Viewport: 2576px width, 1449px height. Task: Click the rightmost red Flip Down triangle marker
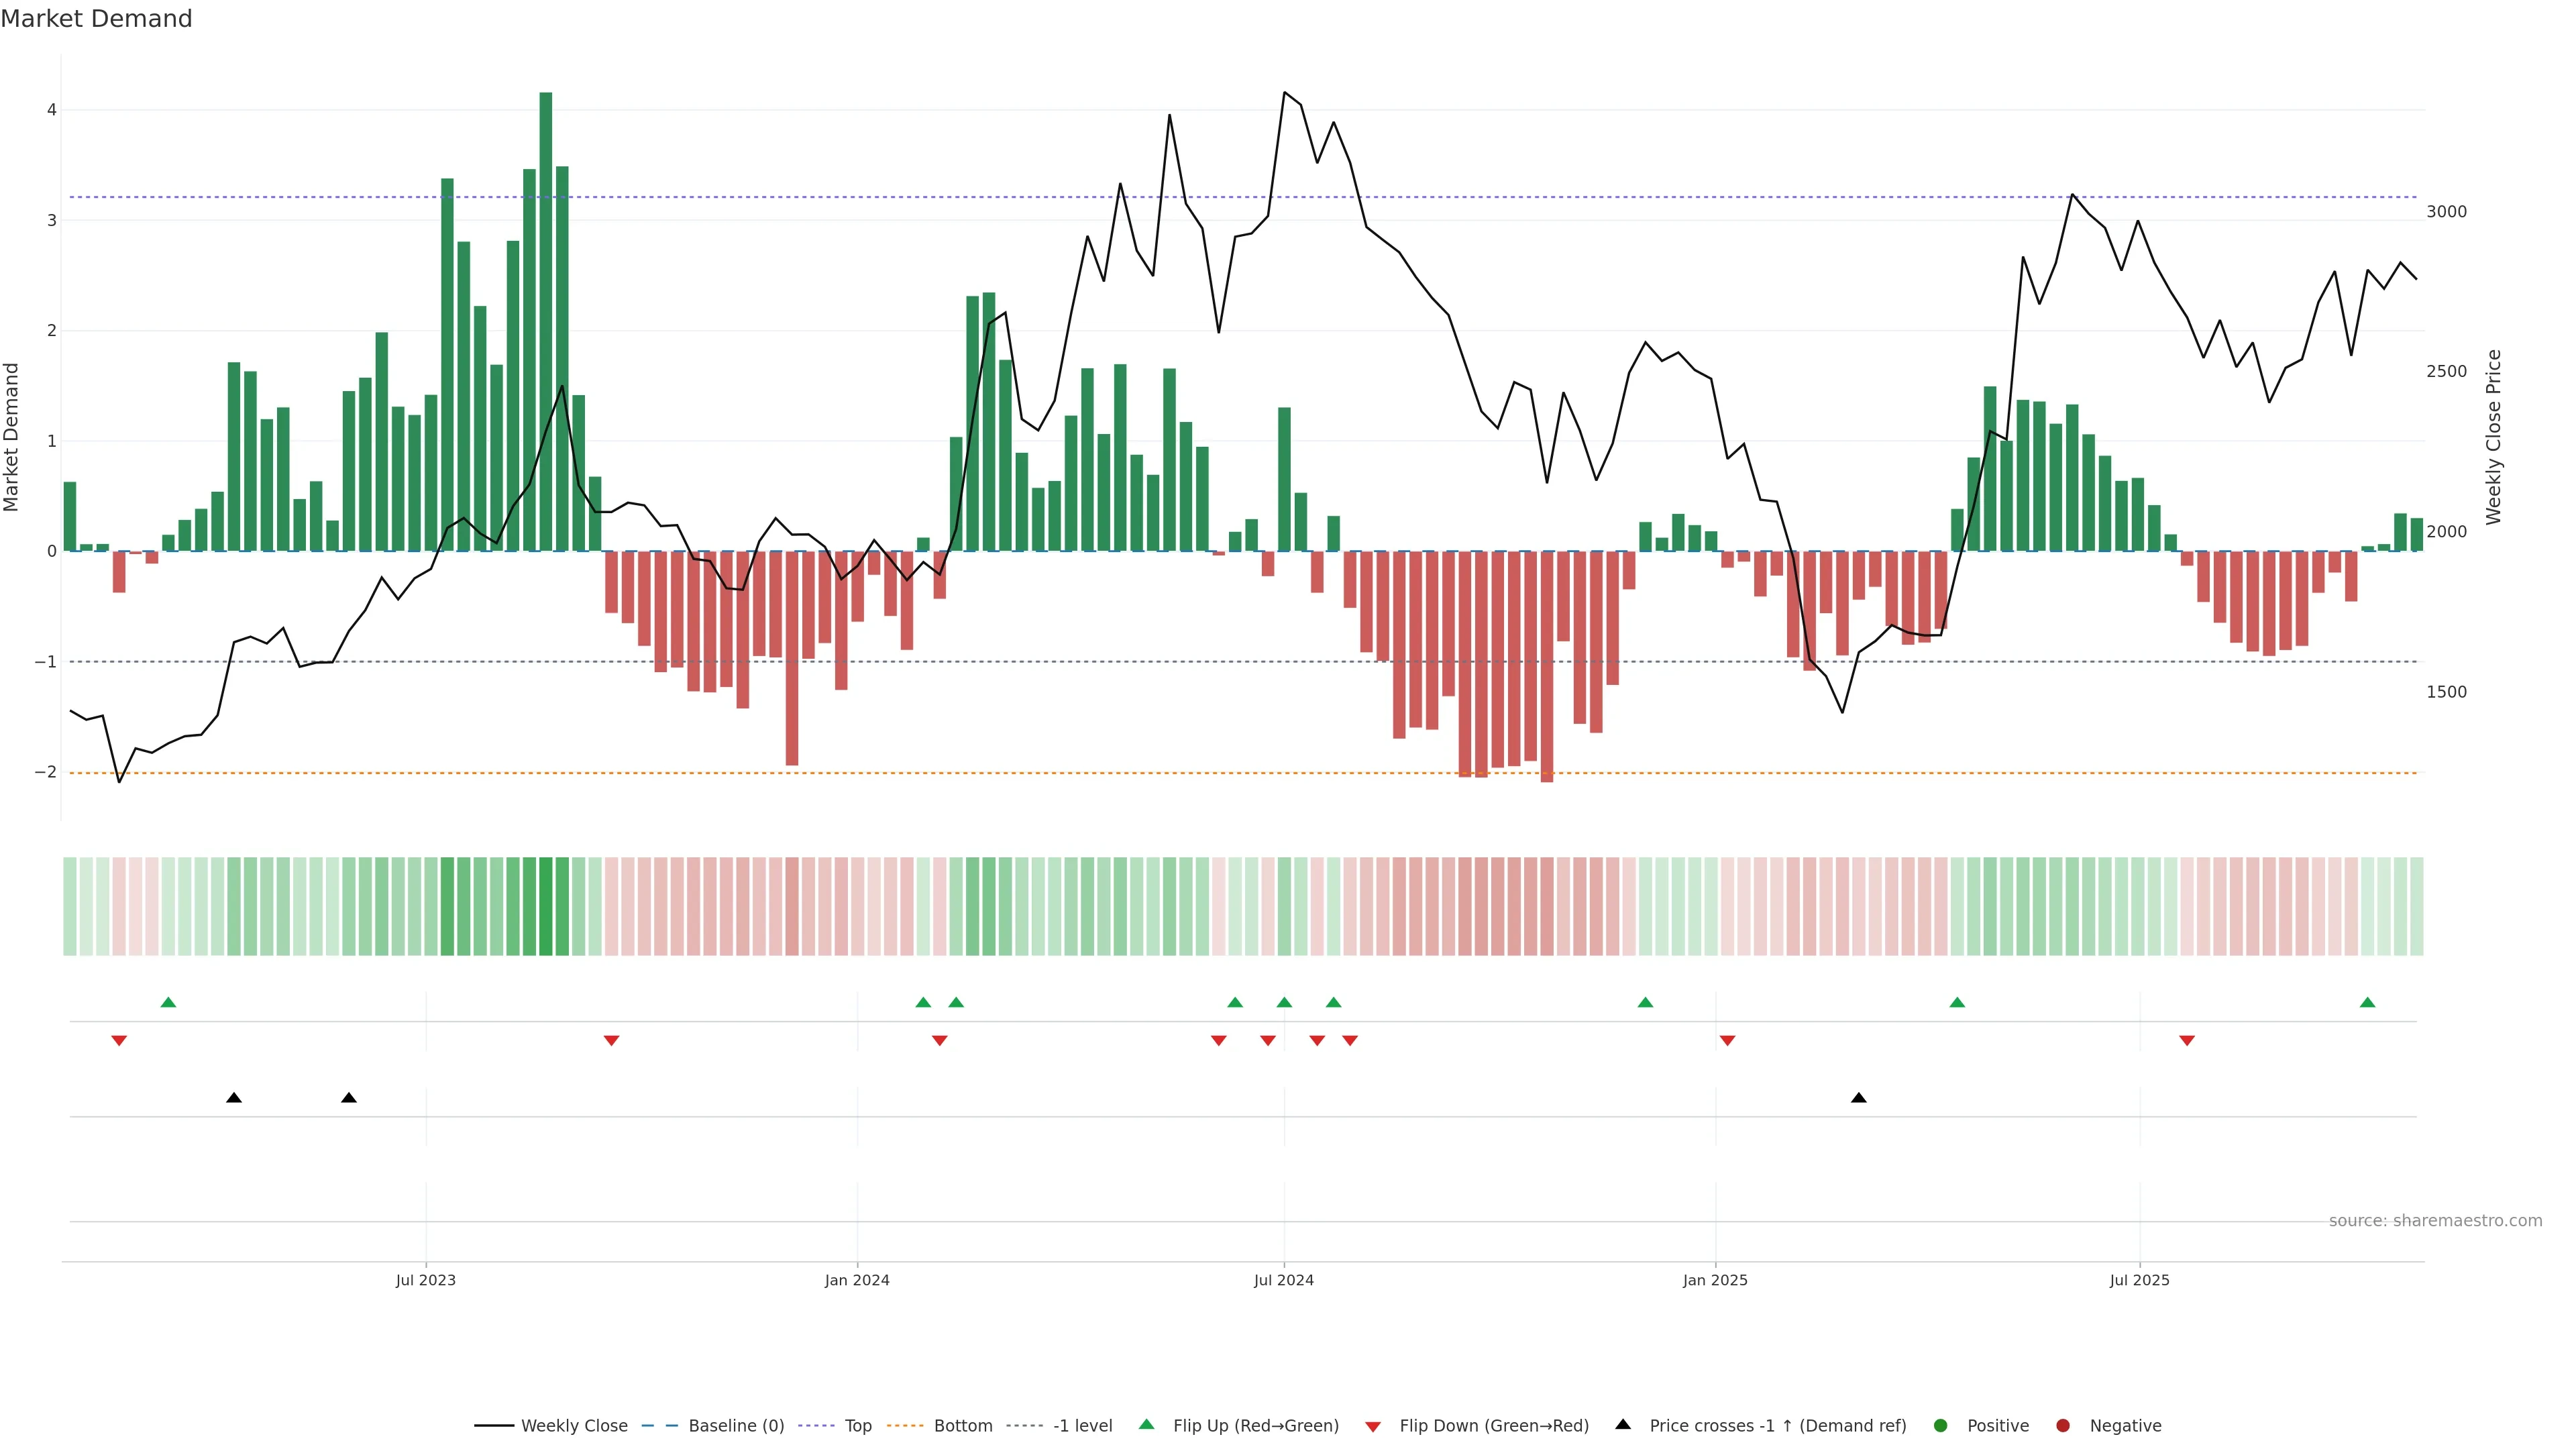click(2187, 1041)
